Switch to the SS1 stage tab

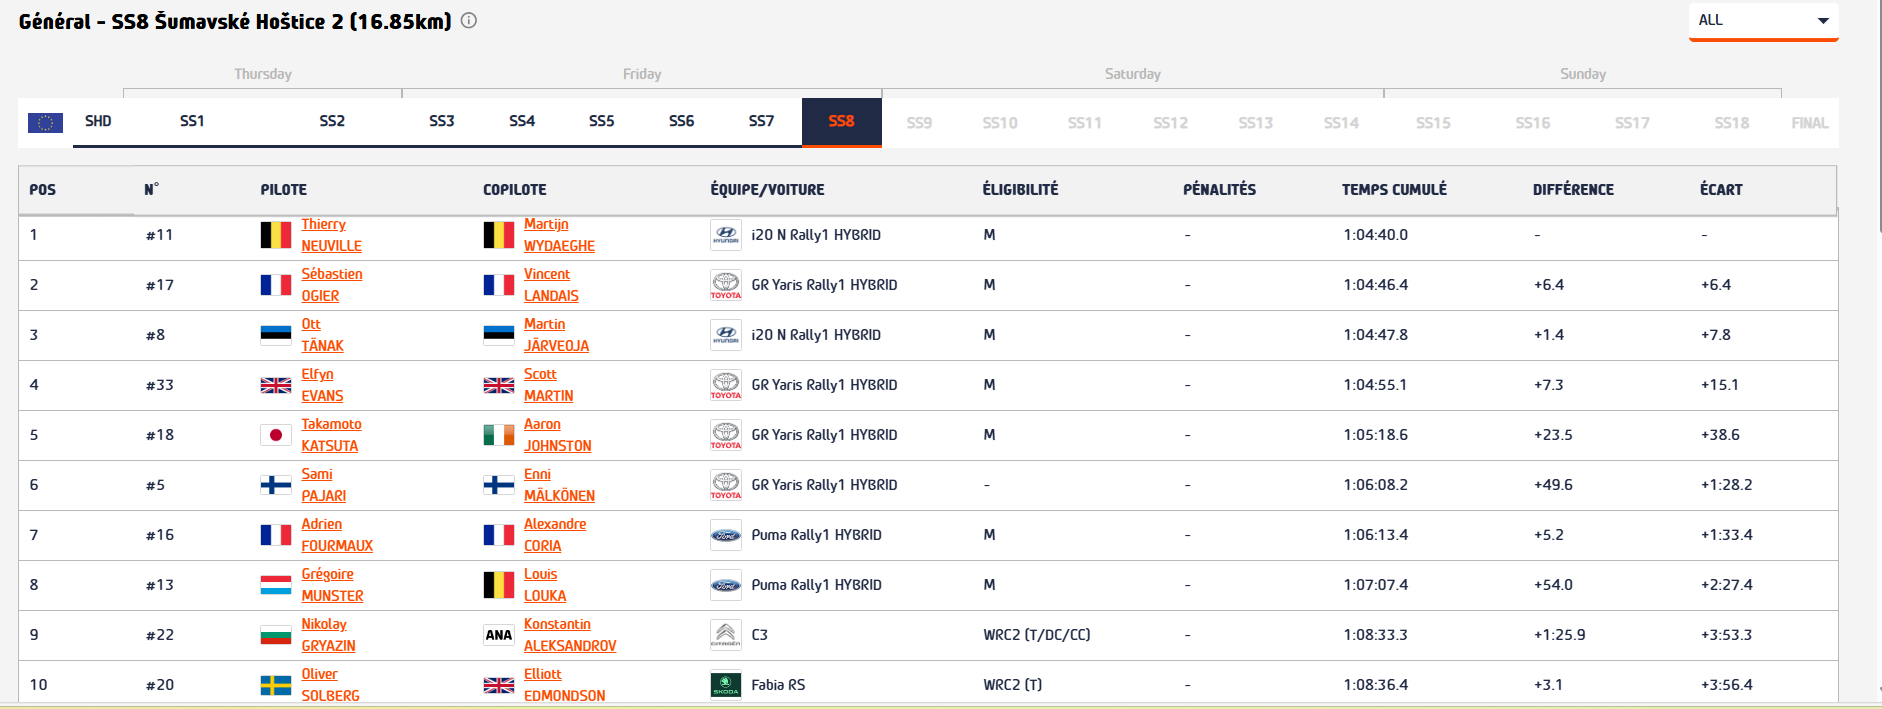(192, 121)
